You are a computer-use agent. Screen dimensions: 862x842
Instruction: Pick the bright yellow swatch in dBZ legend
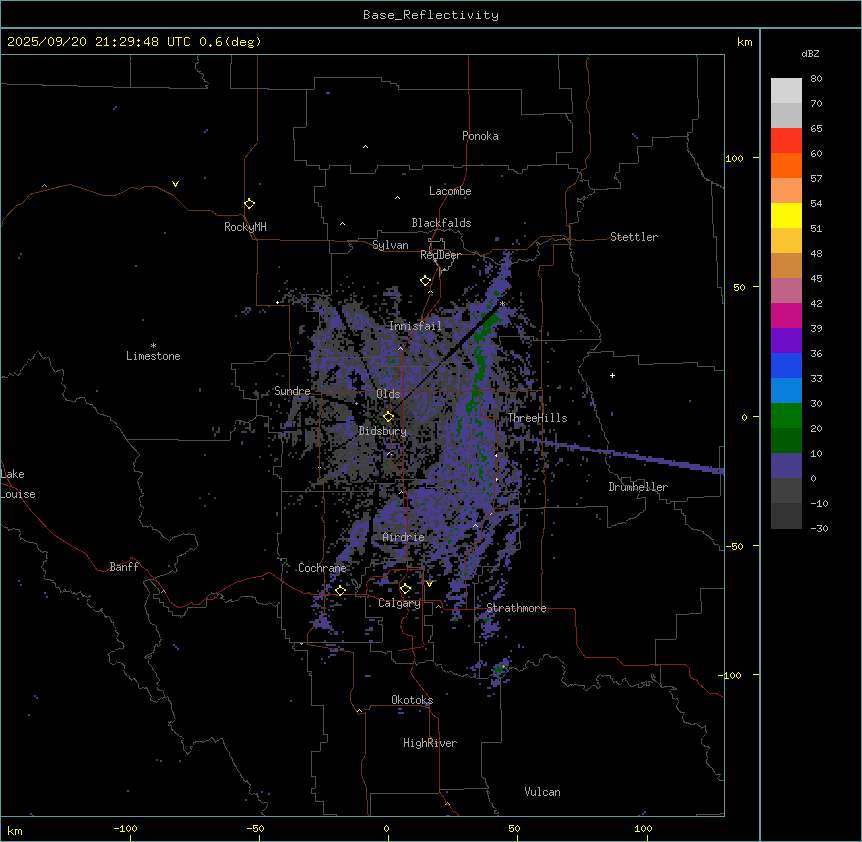[x=786, y=215]
